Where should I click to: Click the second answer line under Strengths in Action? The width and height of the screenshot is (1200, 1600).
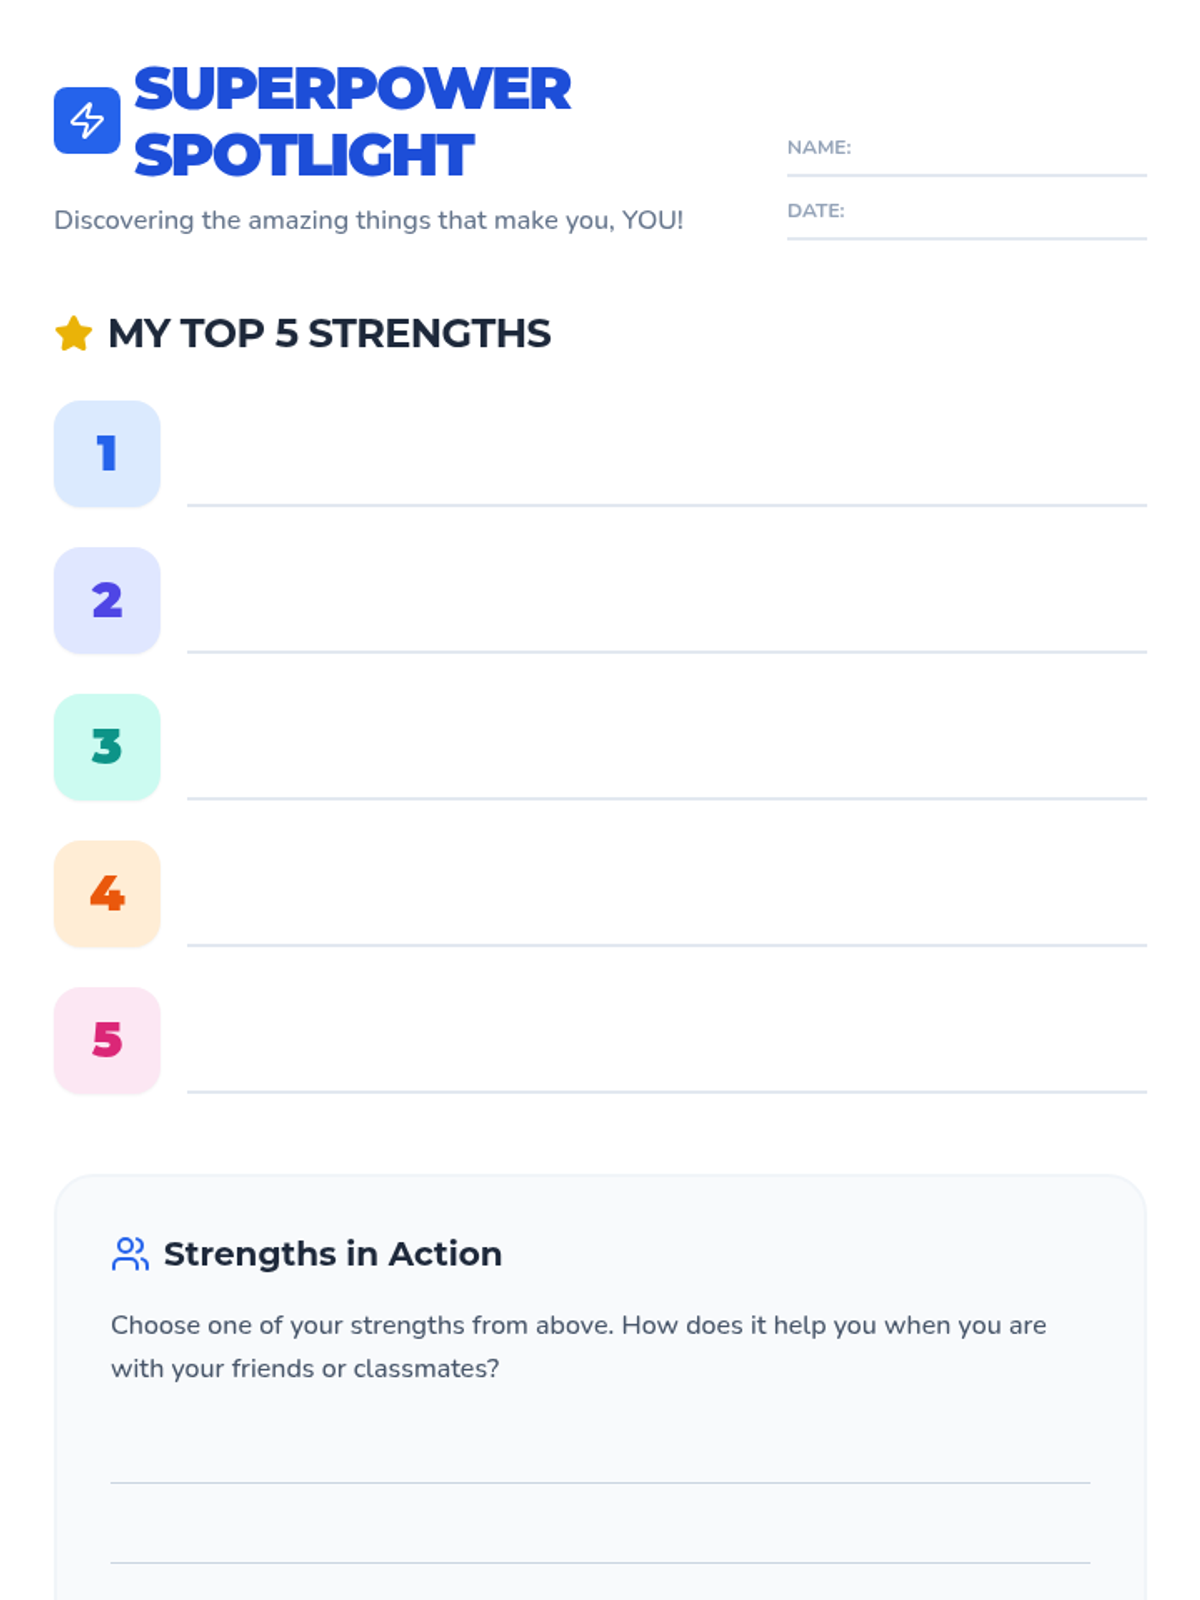tap(600, 1542)
